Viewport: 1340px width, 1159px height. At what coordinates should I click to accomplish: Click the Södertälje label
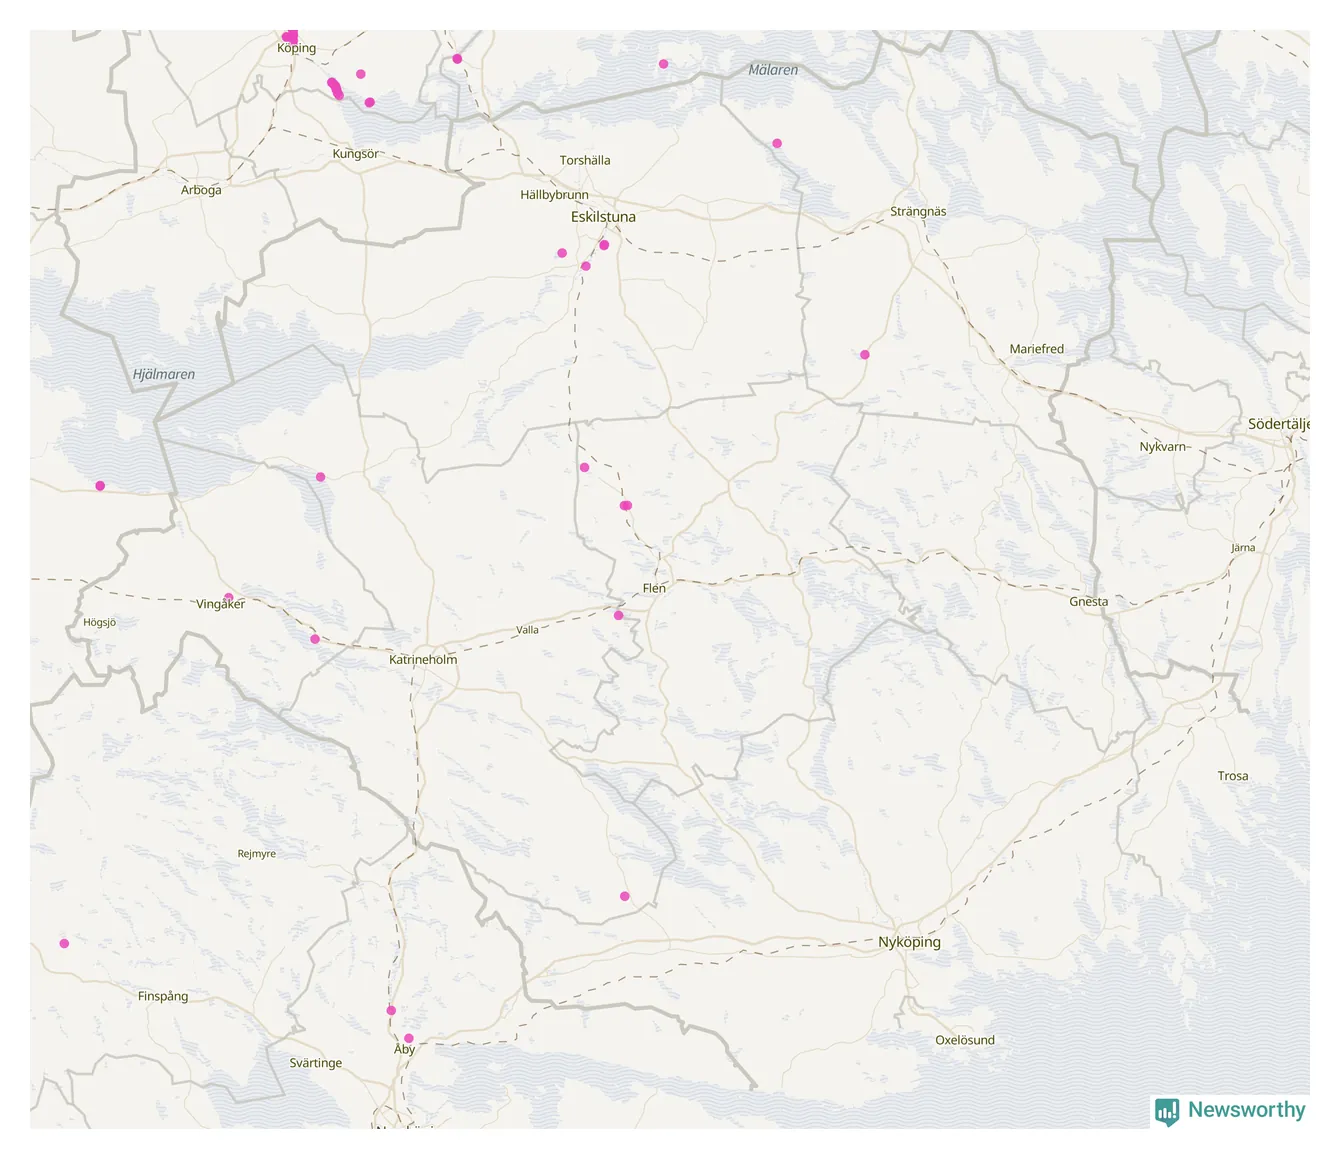tap(1279, 424)
